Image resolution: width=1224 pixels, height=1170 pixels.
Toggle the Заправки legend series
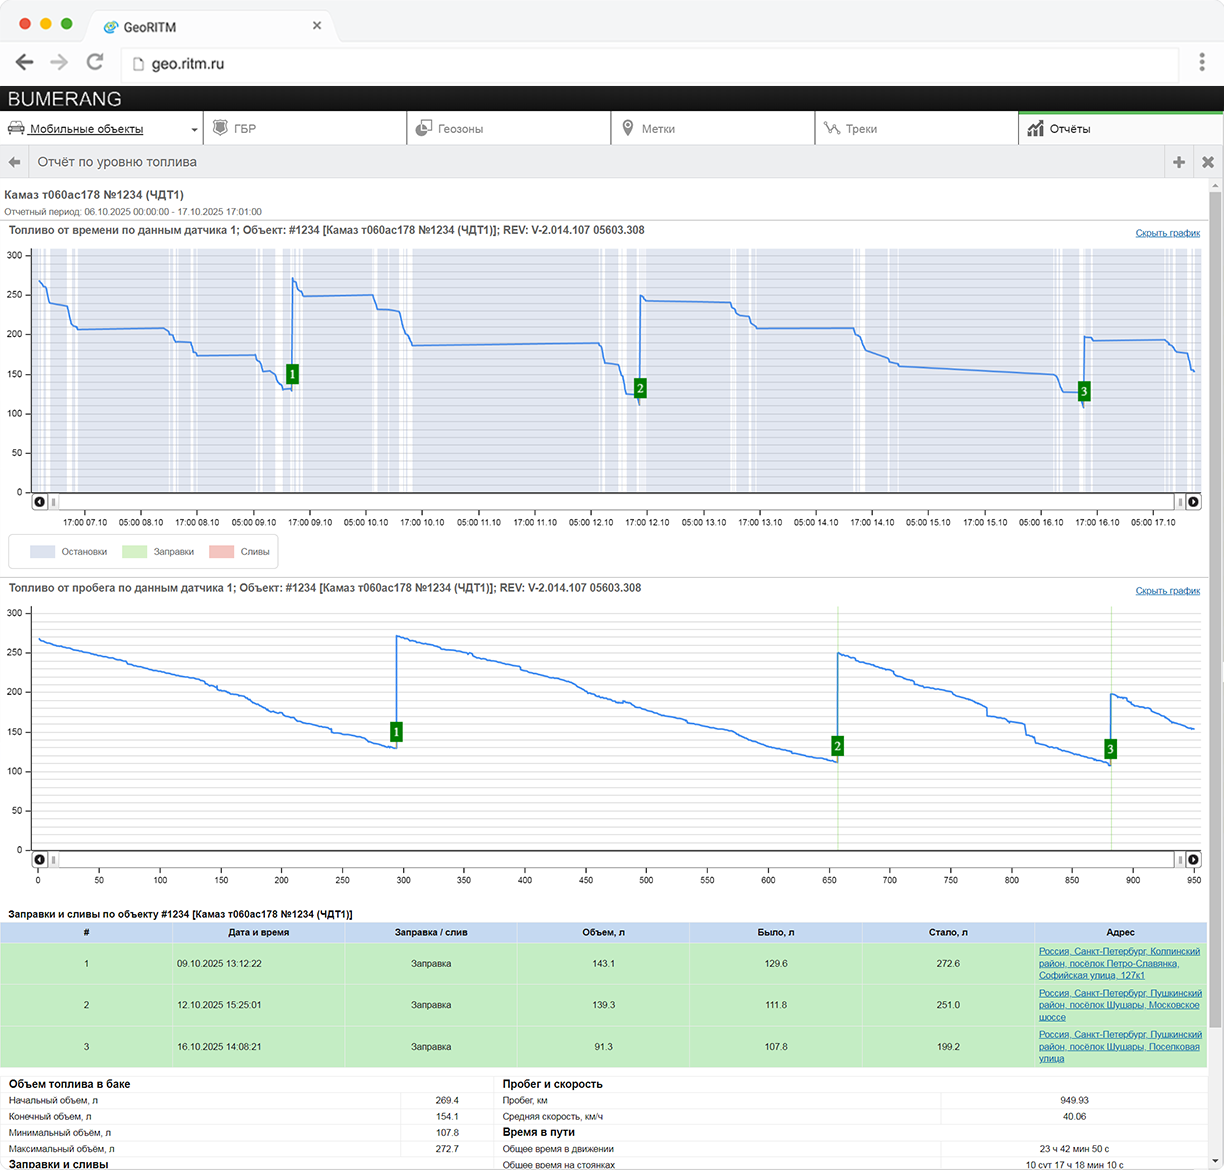click(x=159, y=552)
